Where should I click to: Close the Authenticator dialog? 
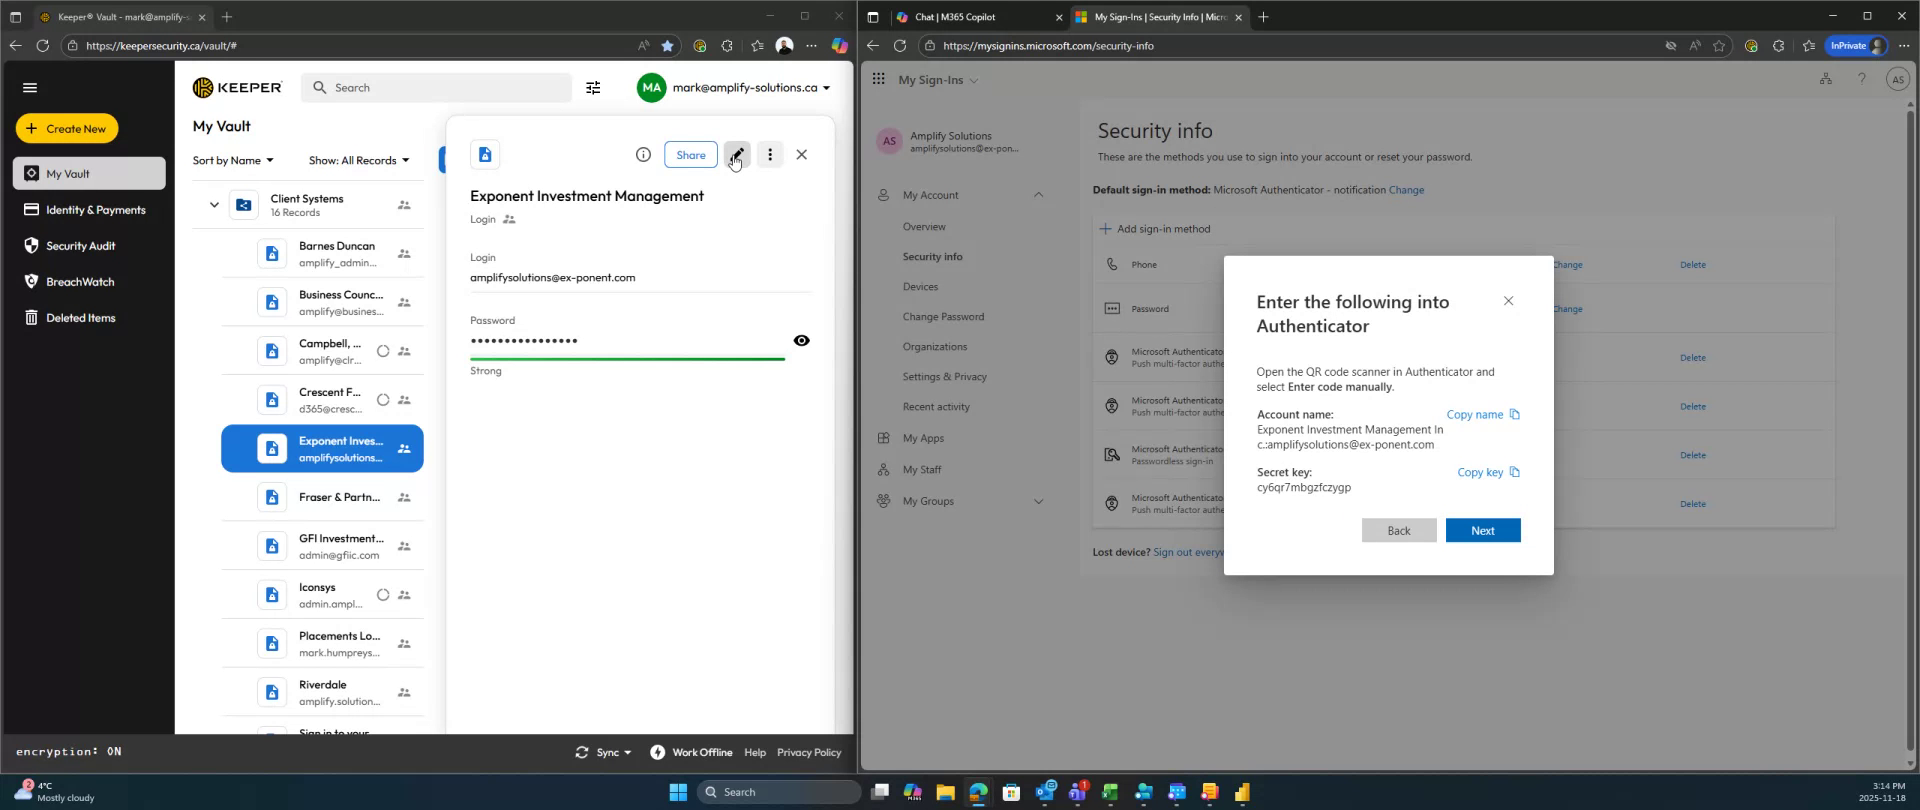(1509, 301)
